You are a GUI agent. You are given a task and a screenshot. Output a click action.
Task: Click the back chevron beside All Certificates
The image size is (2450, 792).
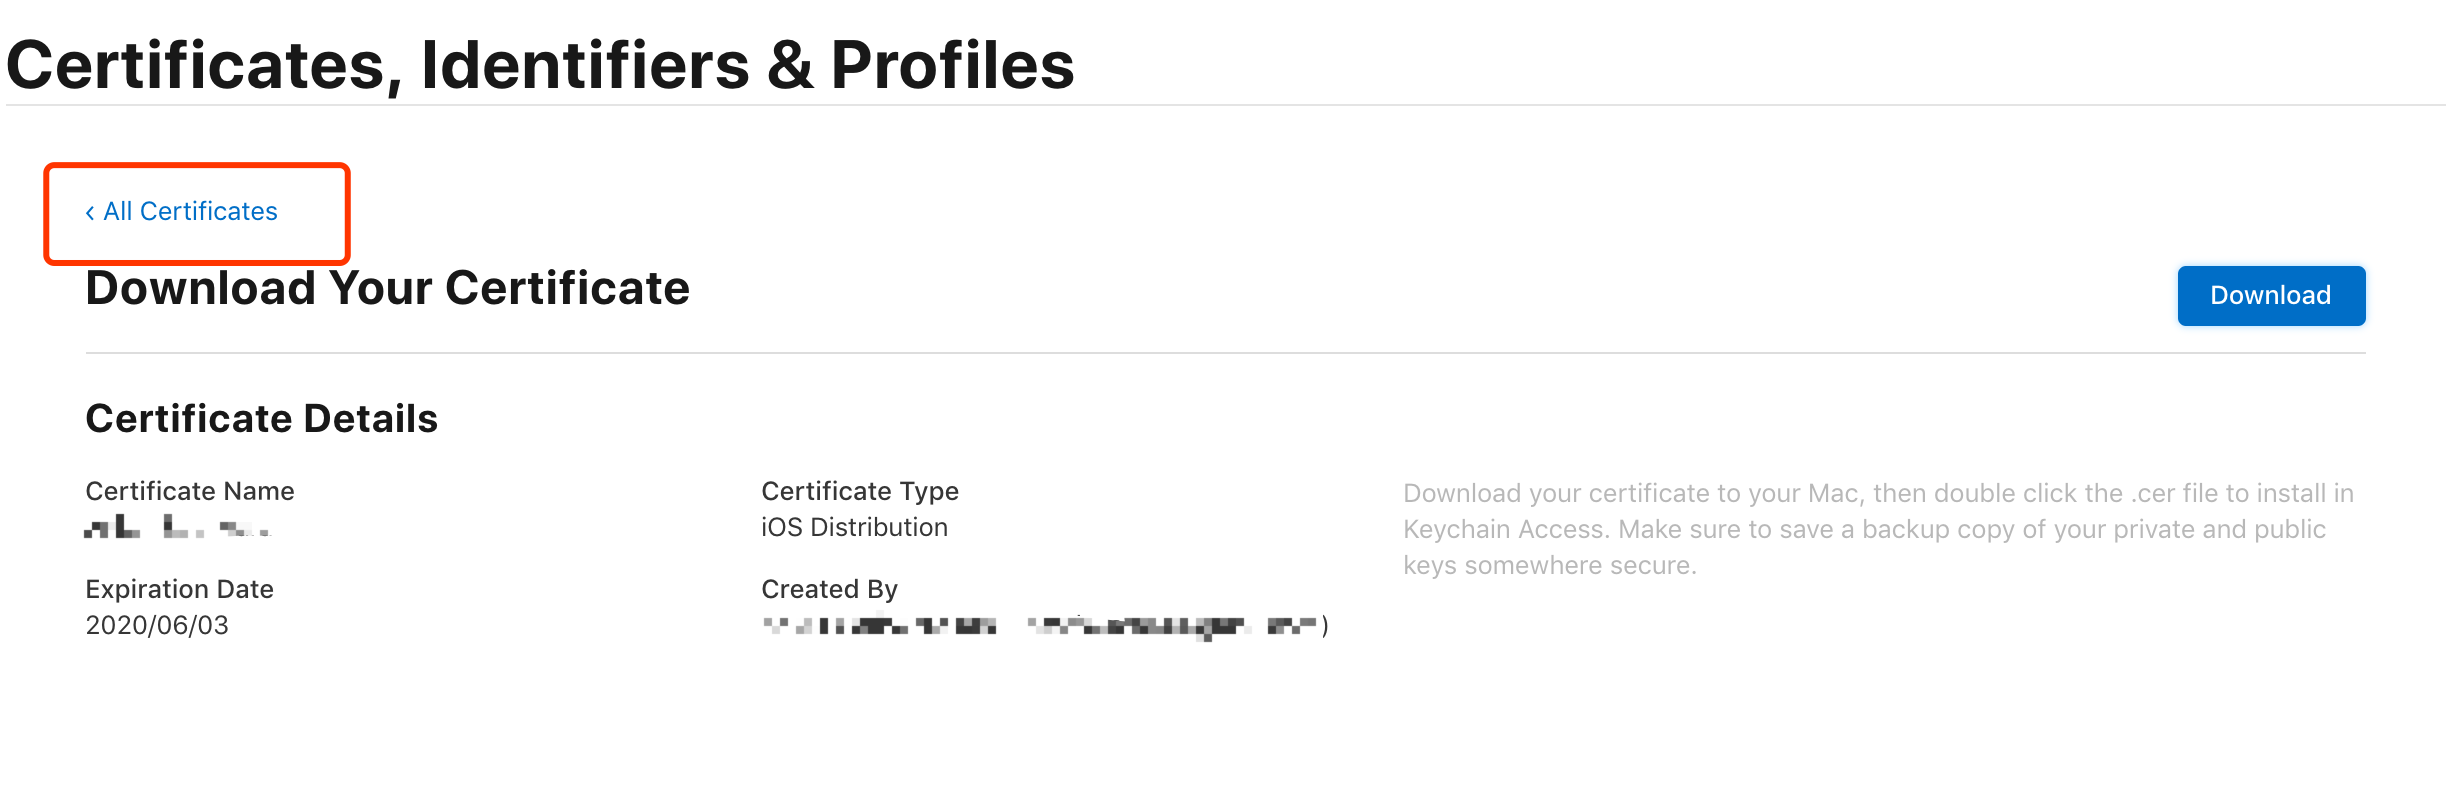90,212
